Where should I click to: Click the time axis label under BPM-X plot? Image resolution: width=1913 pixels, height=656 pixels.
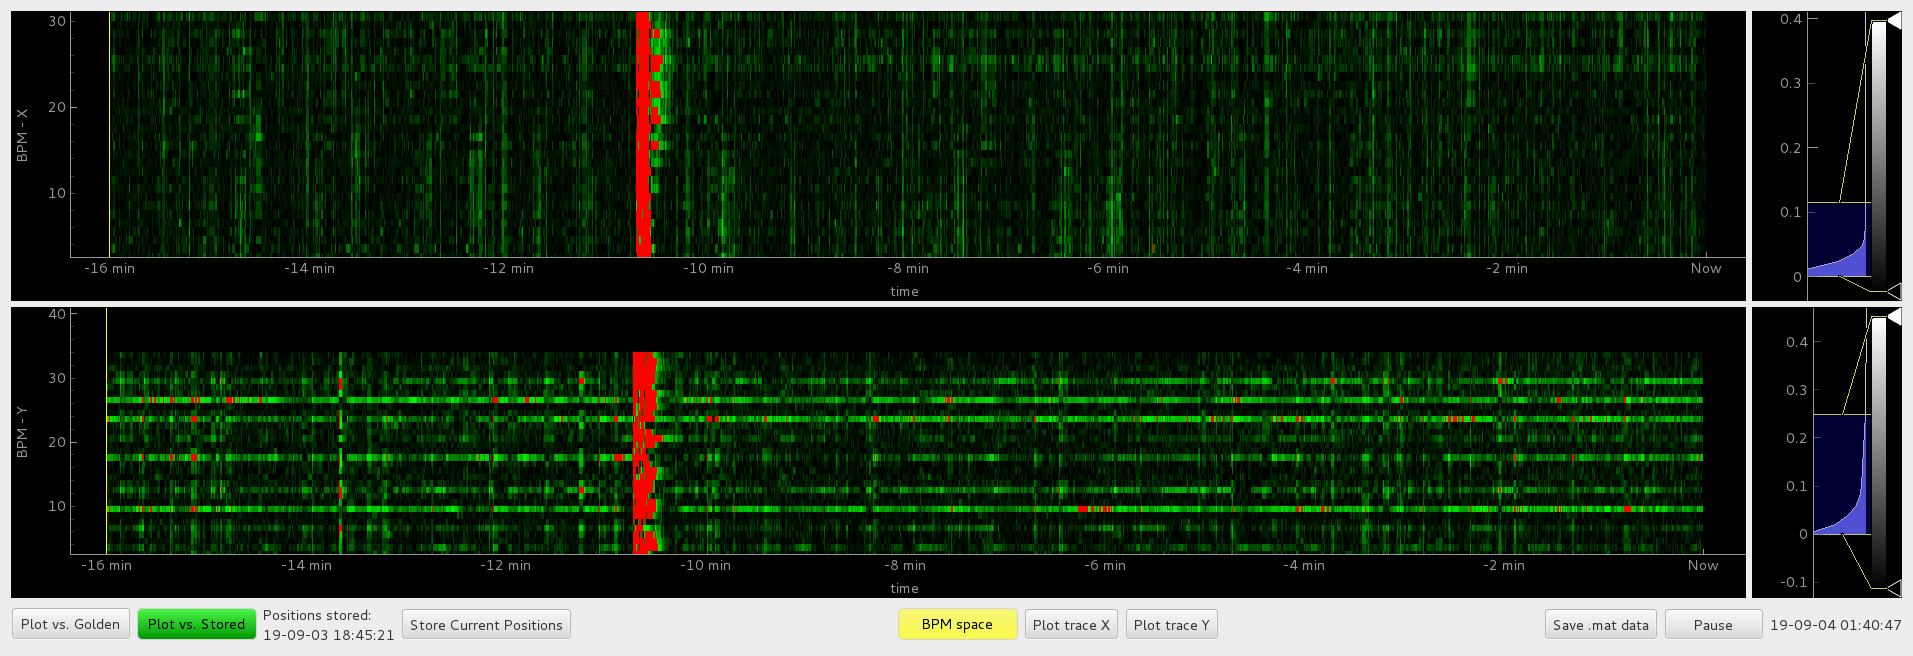click(904, 291)
